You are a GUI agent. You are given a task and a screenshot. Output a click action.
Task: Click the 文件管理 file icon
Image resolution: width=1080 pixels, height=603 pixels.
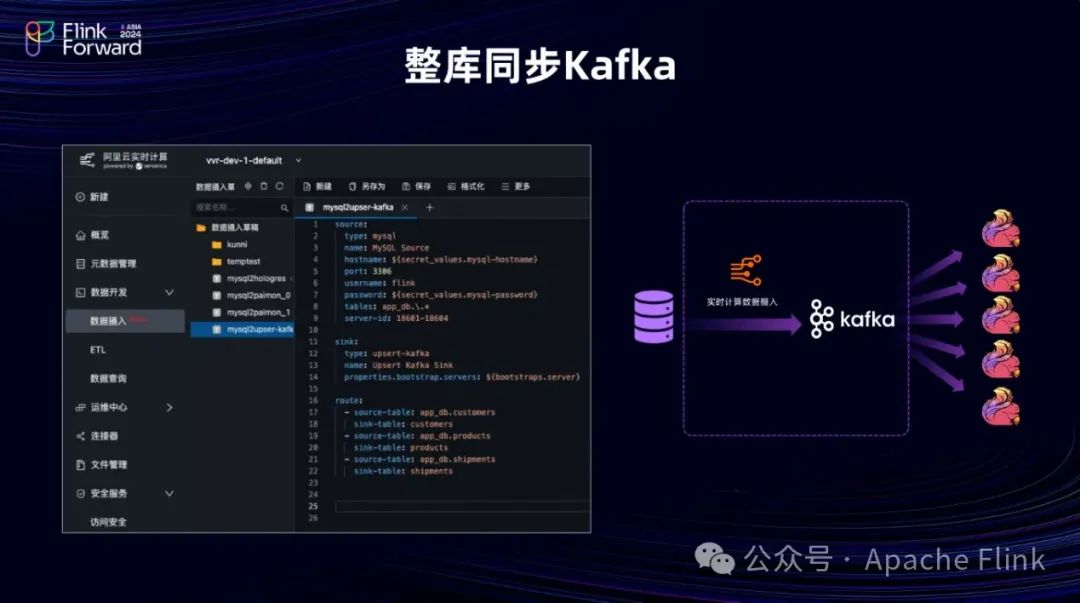80,465
